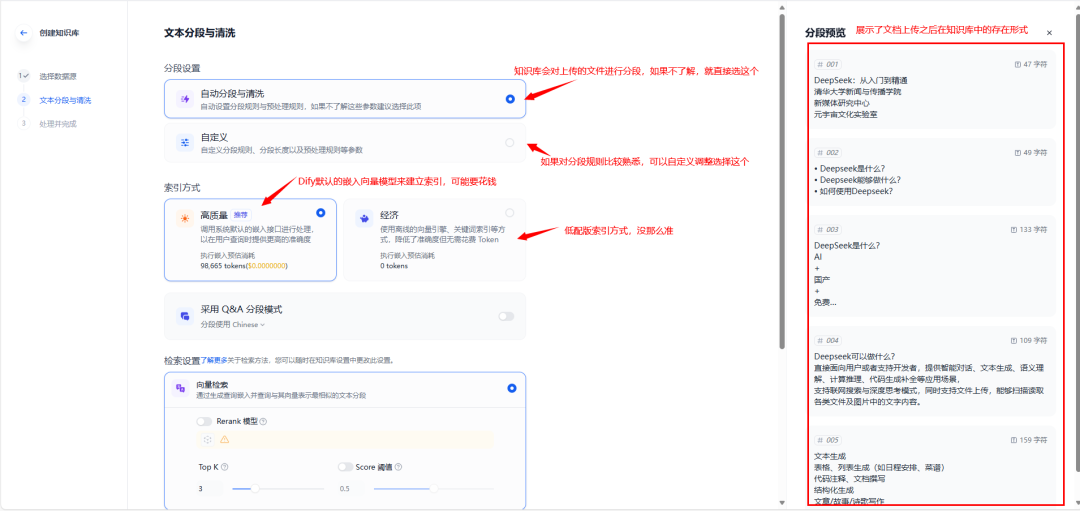Screen dimensions: 1080x511
Task: Click the cube model icon under Rerank
Action: (x=207, y=439)
